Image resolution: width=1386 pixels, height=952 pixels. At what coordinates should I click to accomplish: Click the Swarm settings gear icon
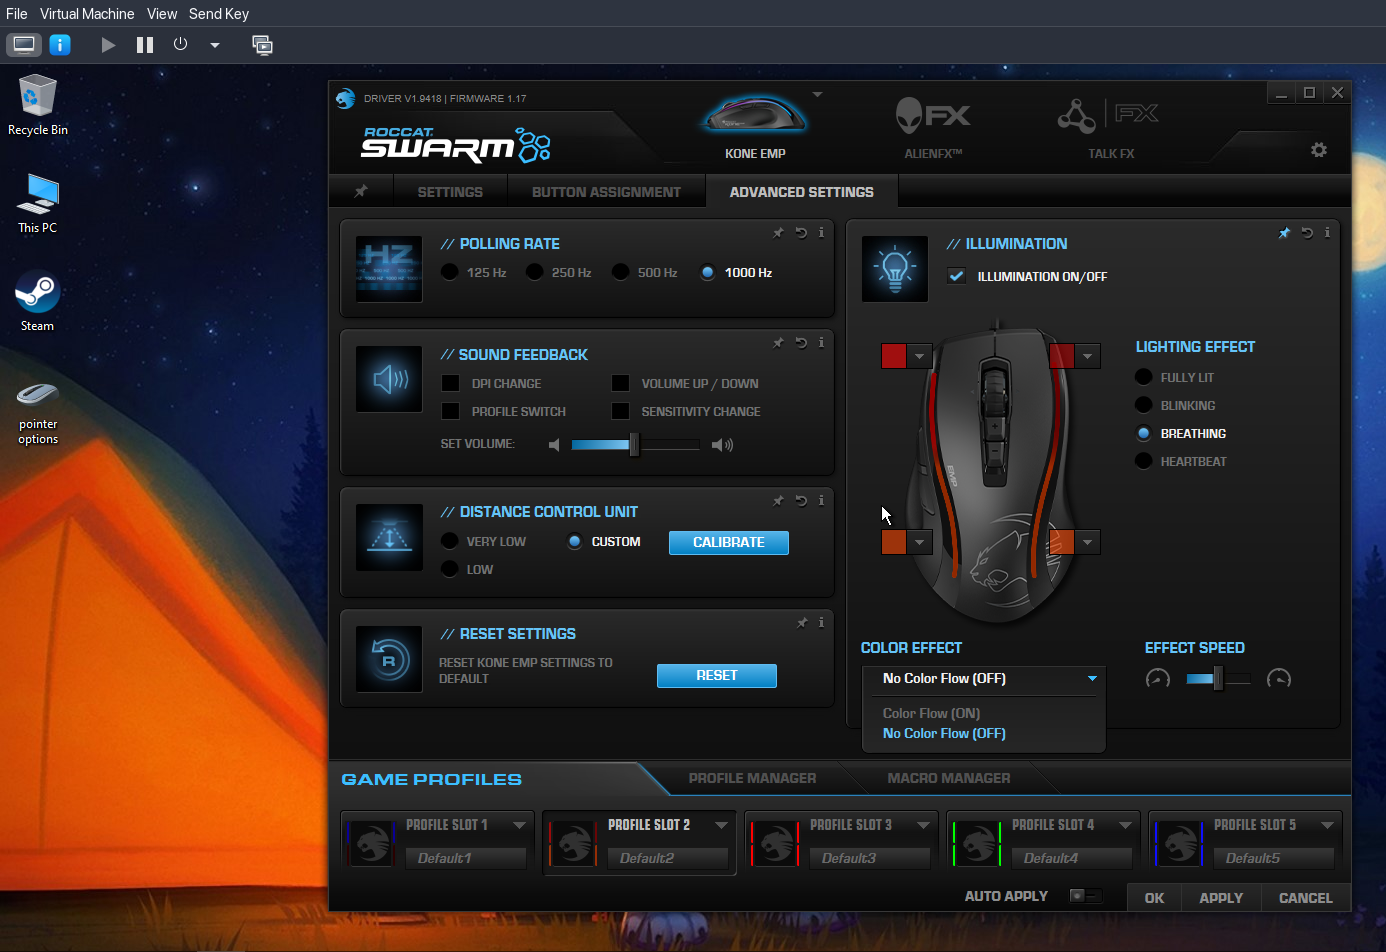[x=1319, y=149]
